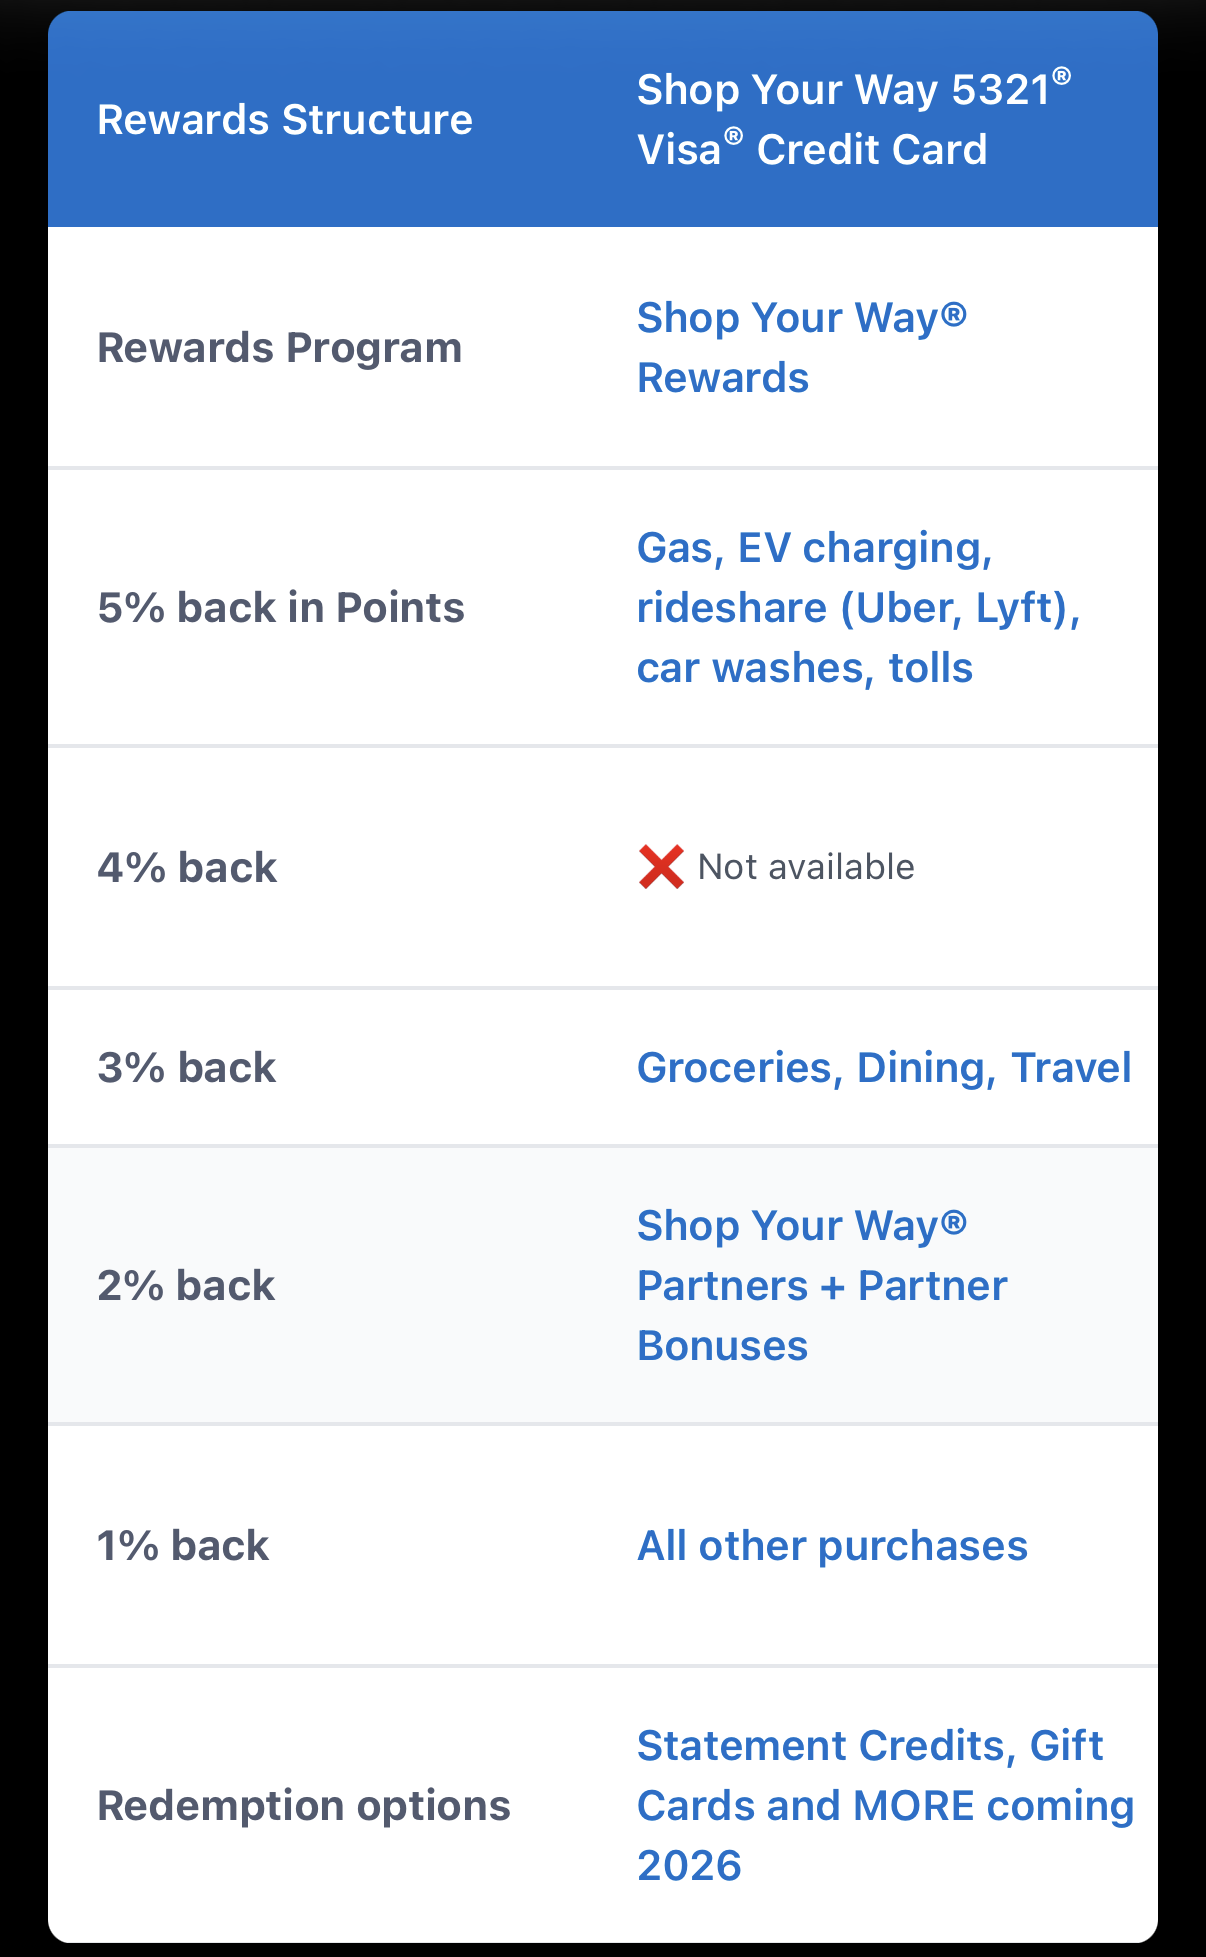
Task: Select the 3% back row label
Action: 187,1068
